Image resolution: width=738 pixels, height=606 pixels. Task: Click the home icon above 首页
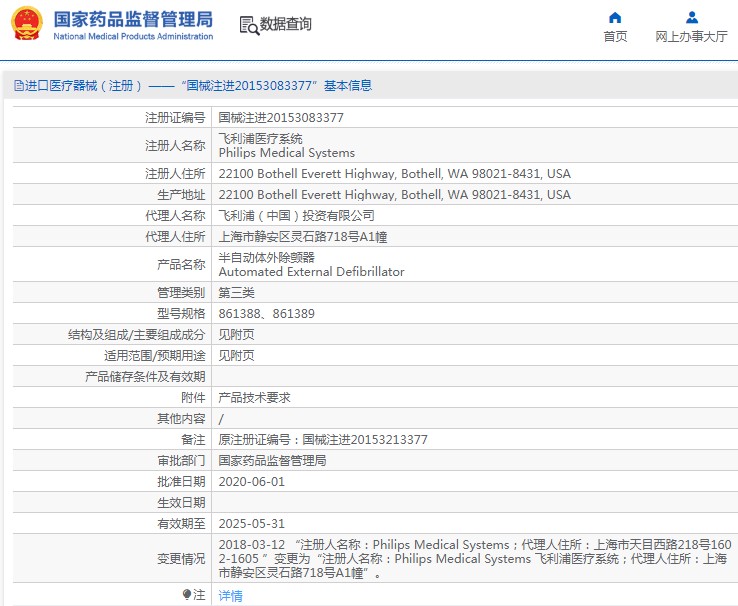coord(615,18)
